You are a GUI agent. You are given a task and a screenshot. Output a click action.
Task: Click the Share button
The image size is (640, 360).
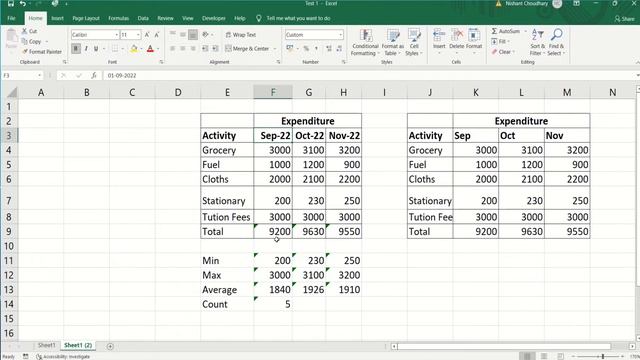coord(625,19)
